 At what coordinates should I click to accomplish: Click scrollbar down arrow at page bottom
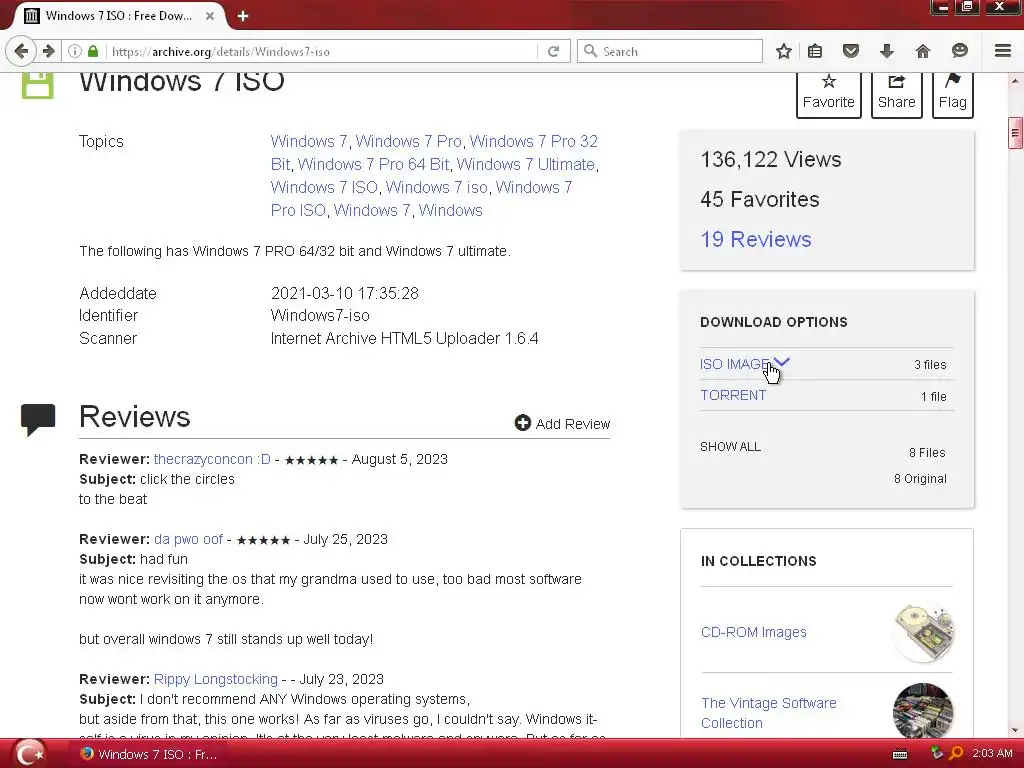[x=1015, y=730]
